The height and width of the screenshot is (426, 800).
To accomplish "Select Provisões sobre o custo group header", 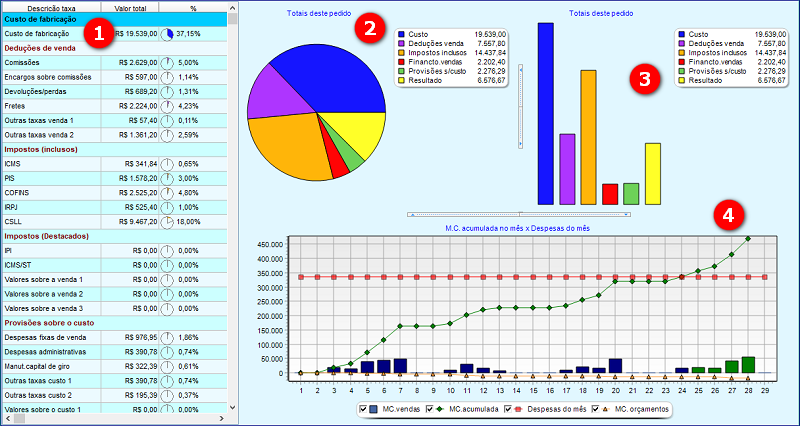I will (x=114, y=323).
